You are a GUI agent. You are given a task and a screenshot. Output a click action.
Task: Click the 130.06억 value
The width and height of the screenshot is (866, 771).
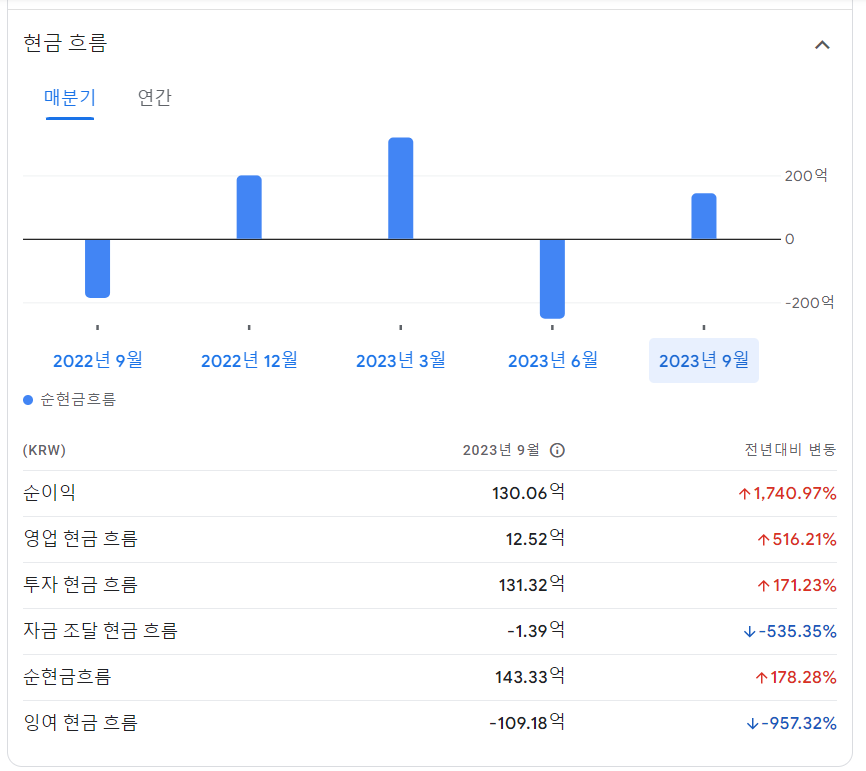528,492
